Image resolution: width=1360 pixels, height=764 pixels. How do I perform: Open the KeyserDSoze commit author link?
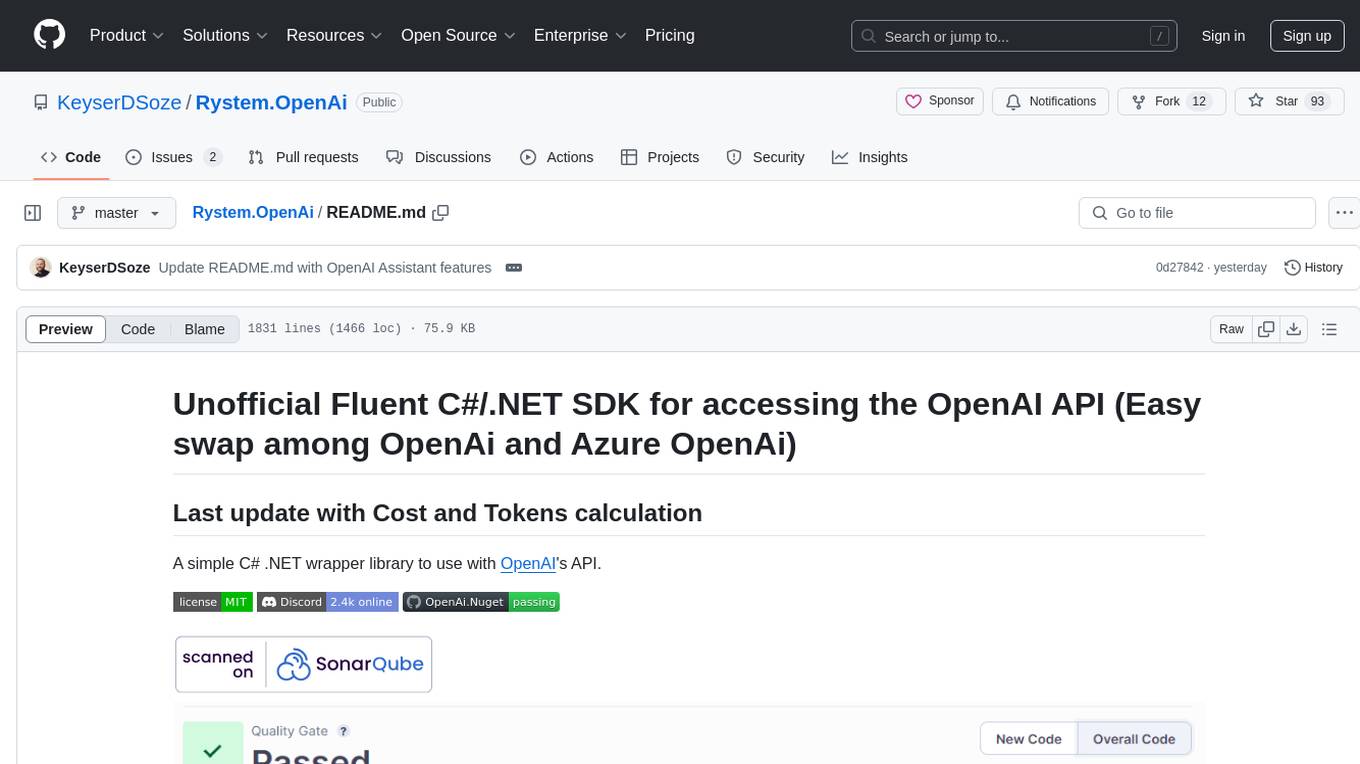point(105,267)
